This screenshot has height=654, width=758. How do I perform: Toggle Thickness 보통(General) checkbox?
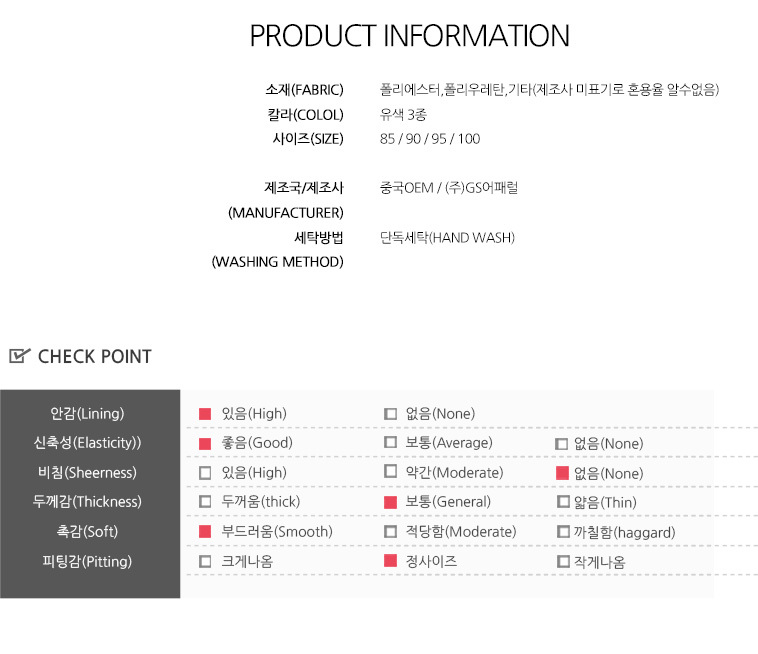(x=391, y=502)
